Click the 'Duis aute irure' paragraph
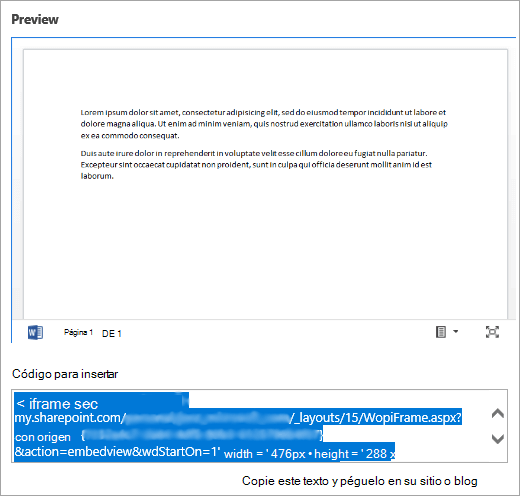 tap(256, 165)
